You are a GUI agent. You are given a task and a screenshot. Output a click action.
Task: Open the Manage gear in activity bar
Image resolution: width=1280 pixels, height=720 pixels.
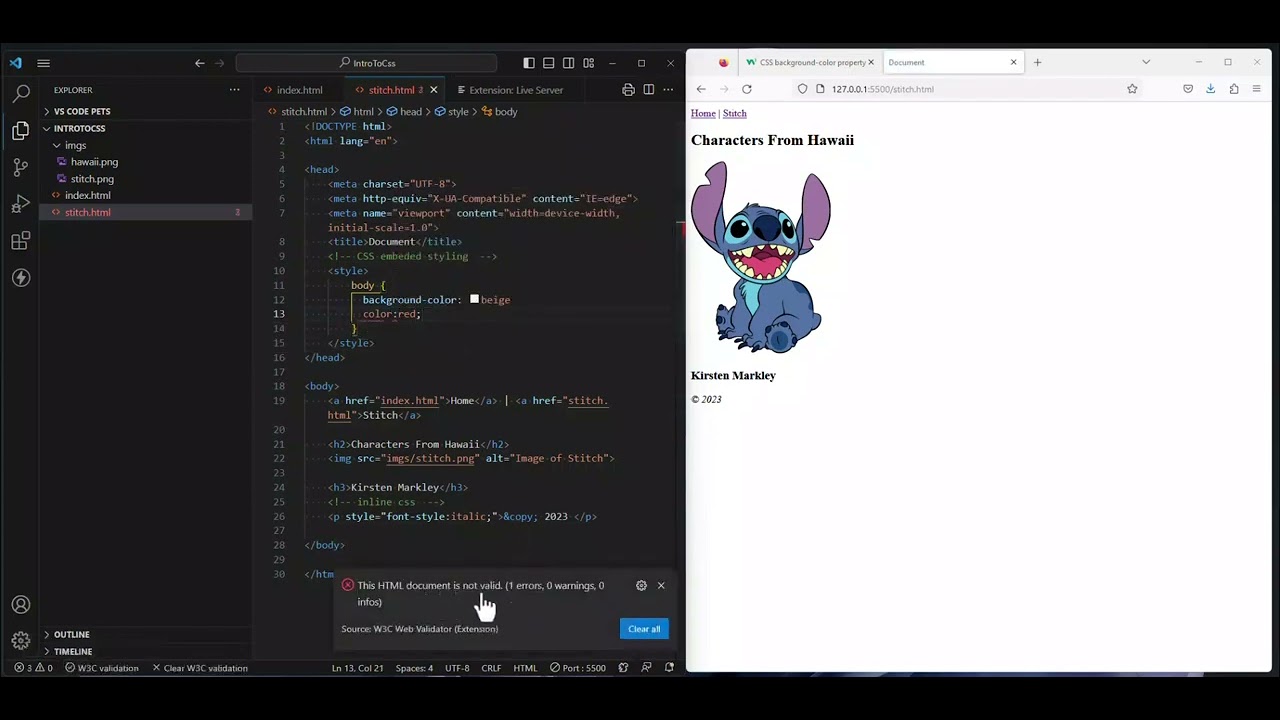[21, 641]
